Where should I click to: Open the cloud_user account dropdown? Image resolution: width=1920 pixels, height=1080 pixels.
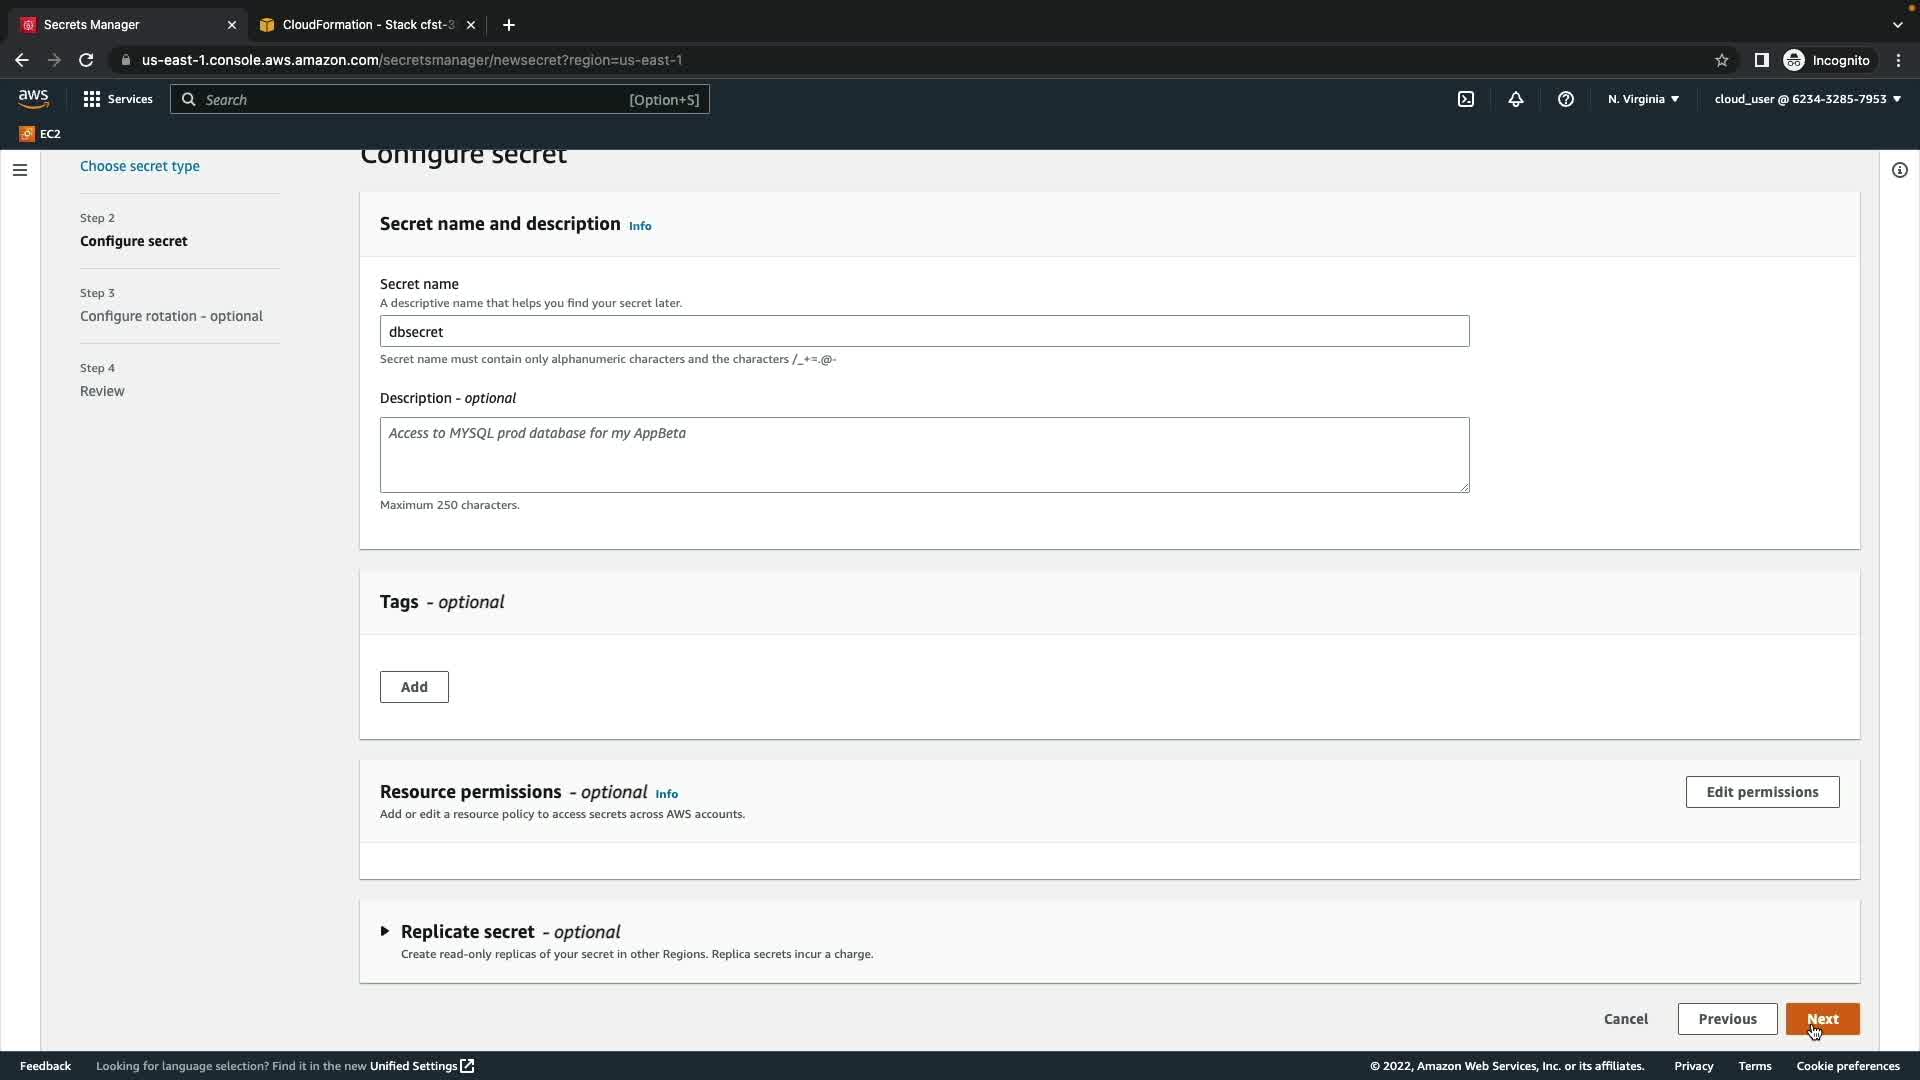(x=1807, y=99)
